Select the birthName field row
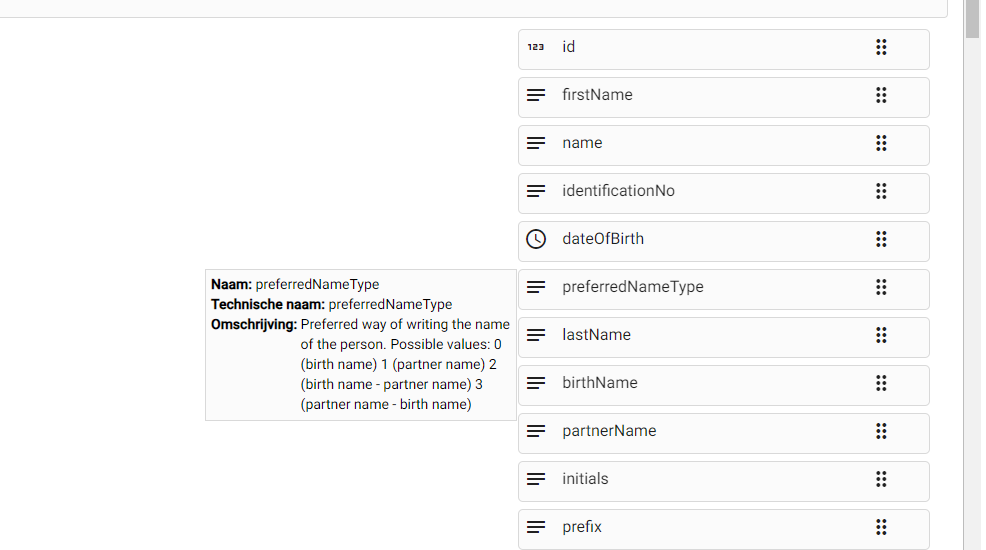Image resolution: width=986 pixels, height=550 pixels. (x=700, y=383)
